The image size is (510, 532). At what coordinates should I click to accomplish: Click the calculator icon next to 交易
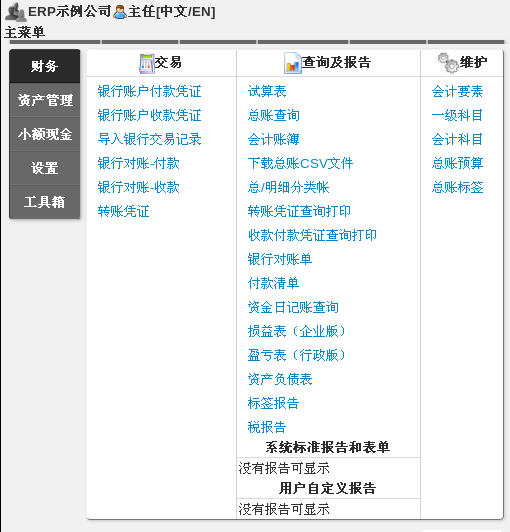click(147, 63)
